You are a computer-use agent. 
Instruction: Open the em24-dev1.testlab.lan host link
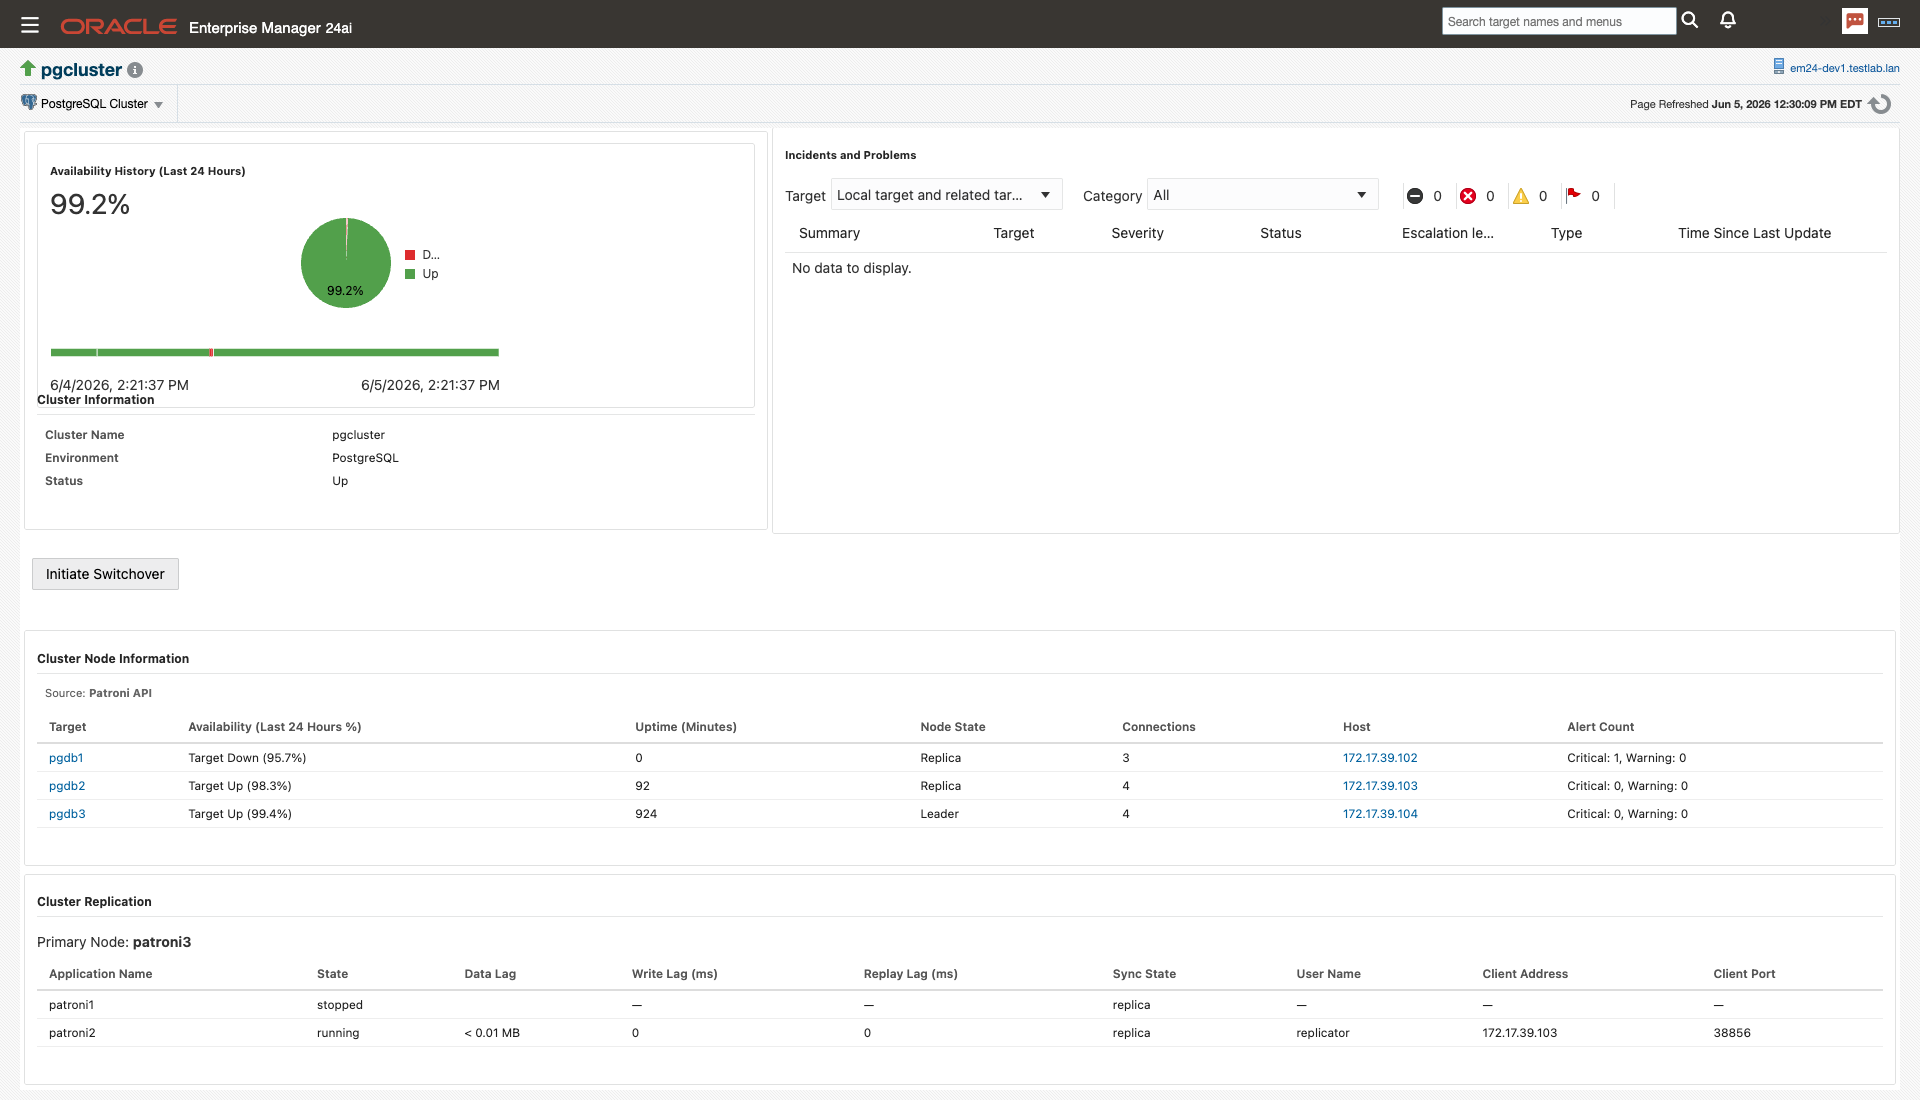coord(1844,68)
